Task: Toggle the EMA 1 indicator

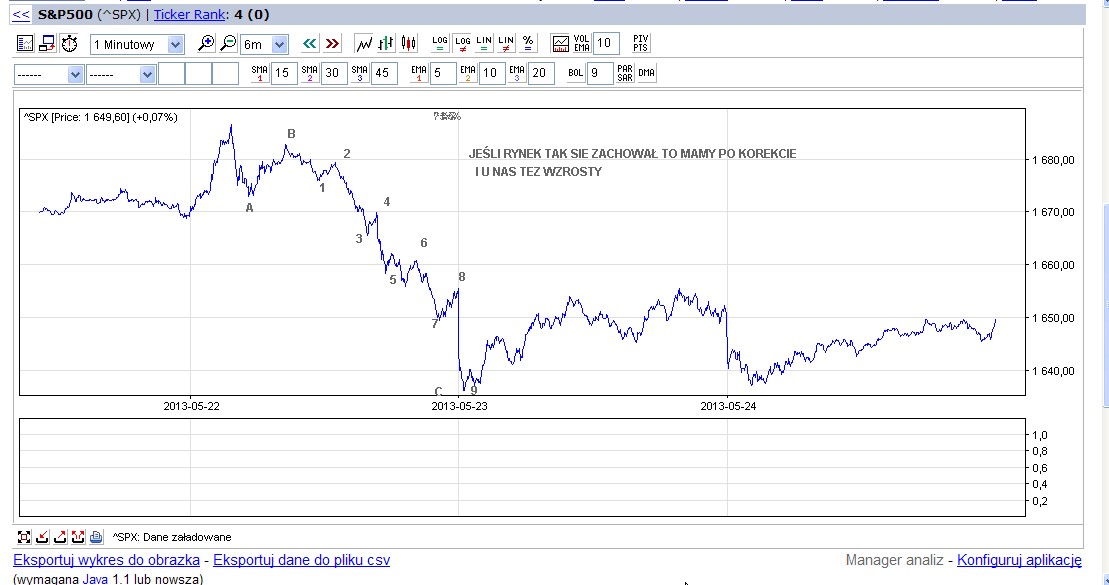Action: click(x=419, y=73)
